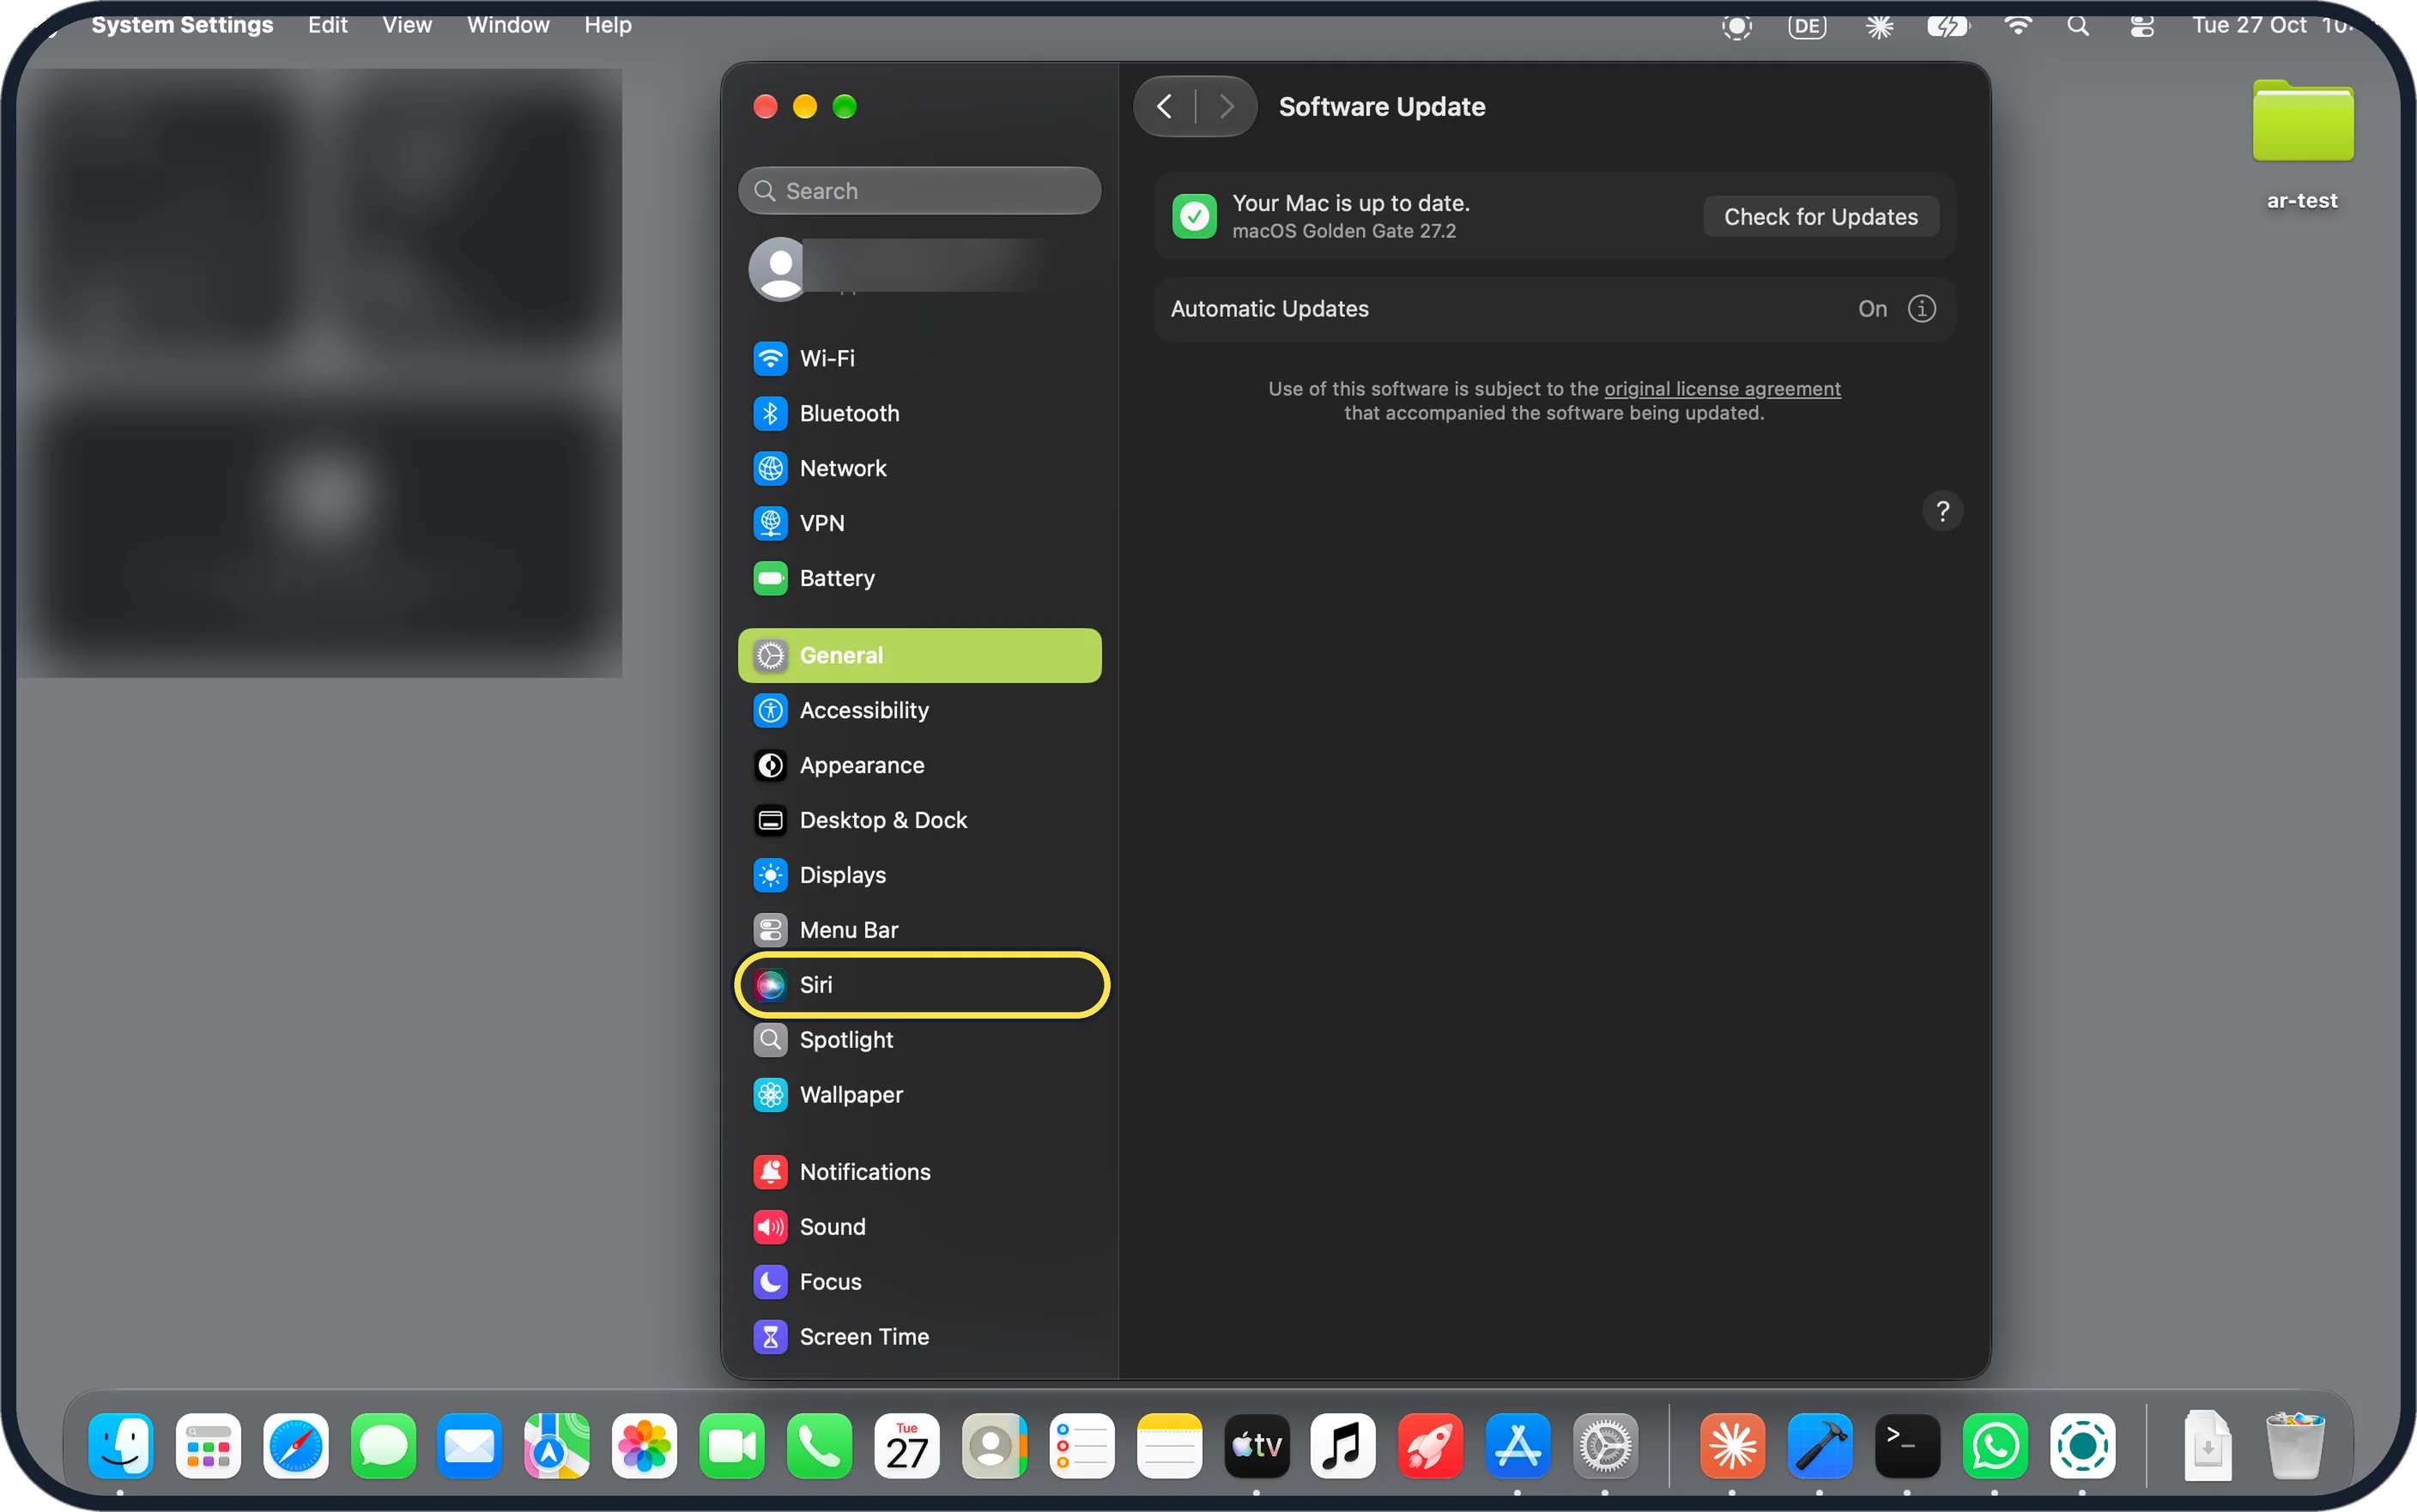Open Notifications settings

click(919, 1172)
